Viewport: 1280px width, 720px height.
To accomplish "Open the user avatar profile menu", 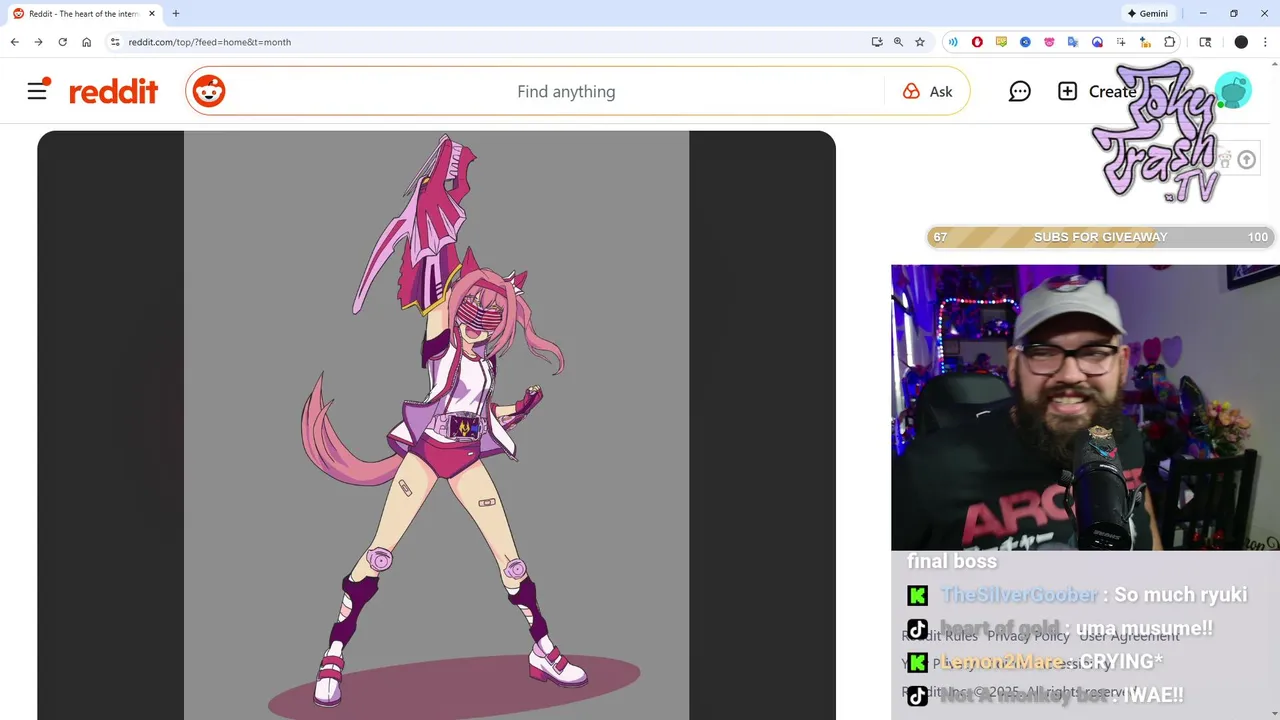I will [x=1233, y=91].
